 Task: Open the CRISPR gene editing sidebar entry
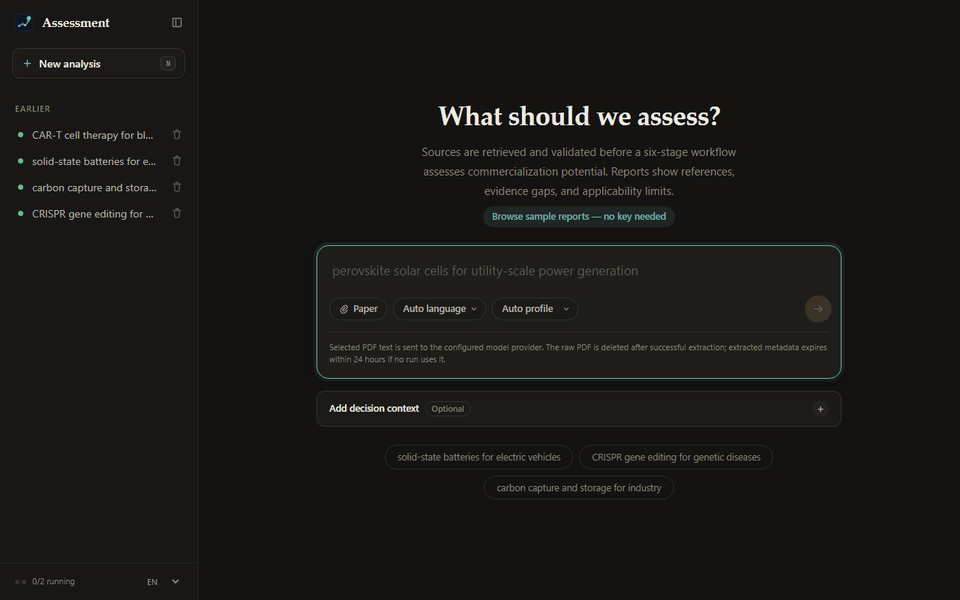92,214
